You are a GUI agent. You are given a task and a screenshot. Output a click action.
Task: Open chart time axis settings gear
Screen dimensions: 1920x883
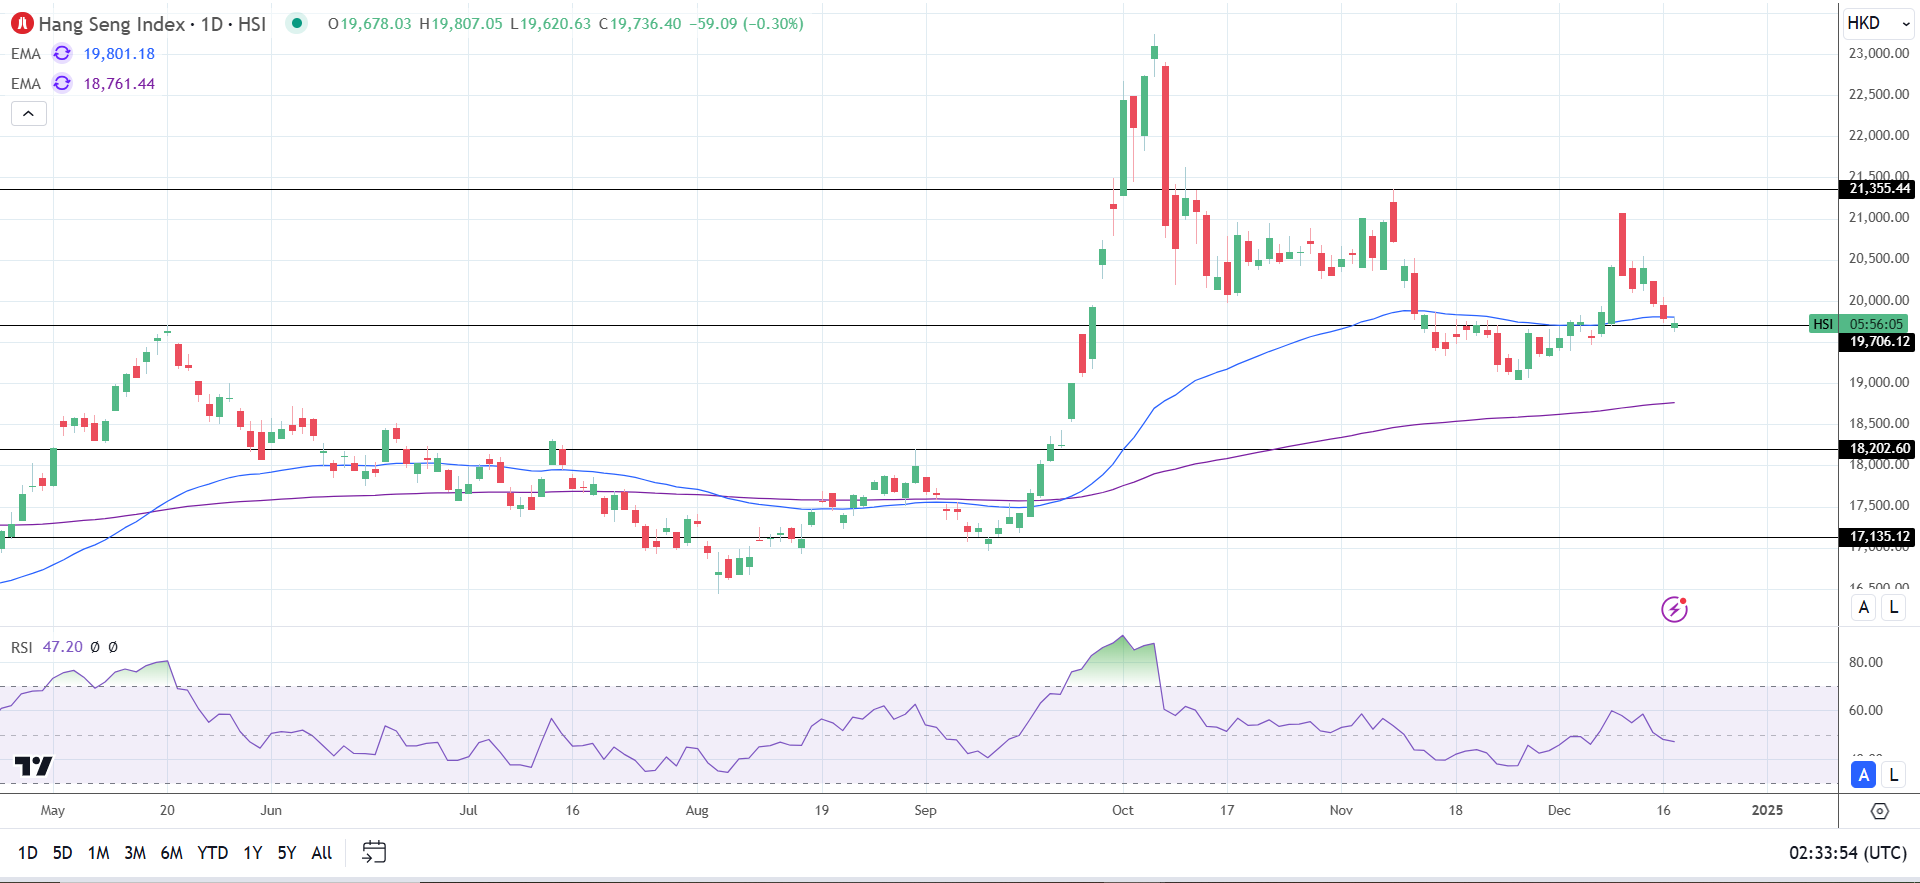click(1880, 811)
